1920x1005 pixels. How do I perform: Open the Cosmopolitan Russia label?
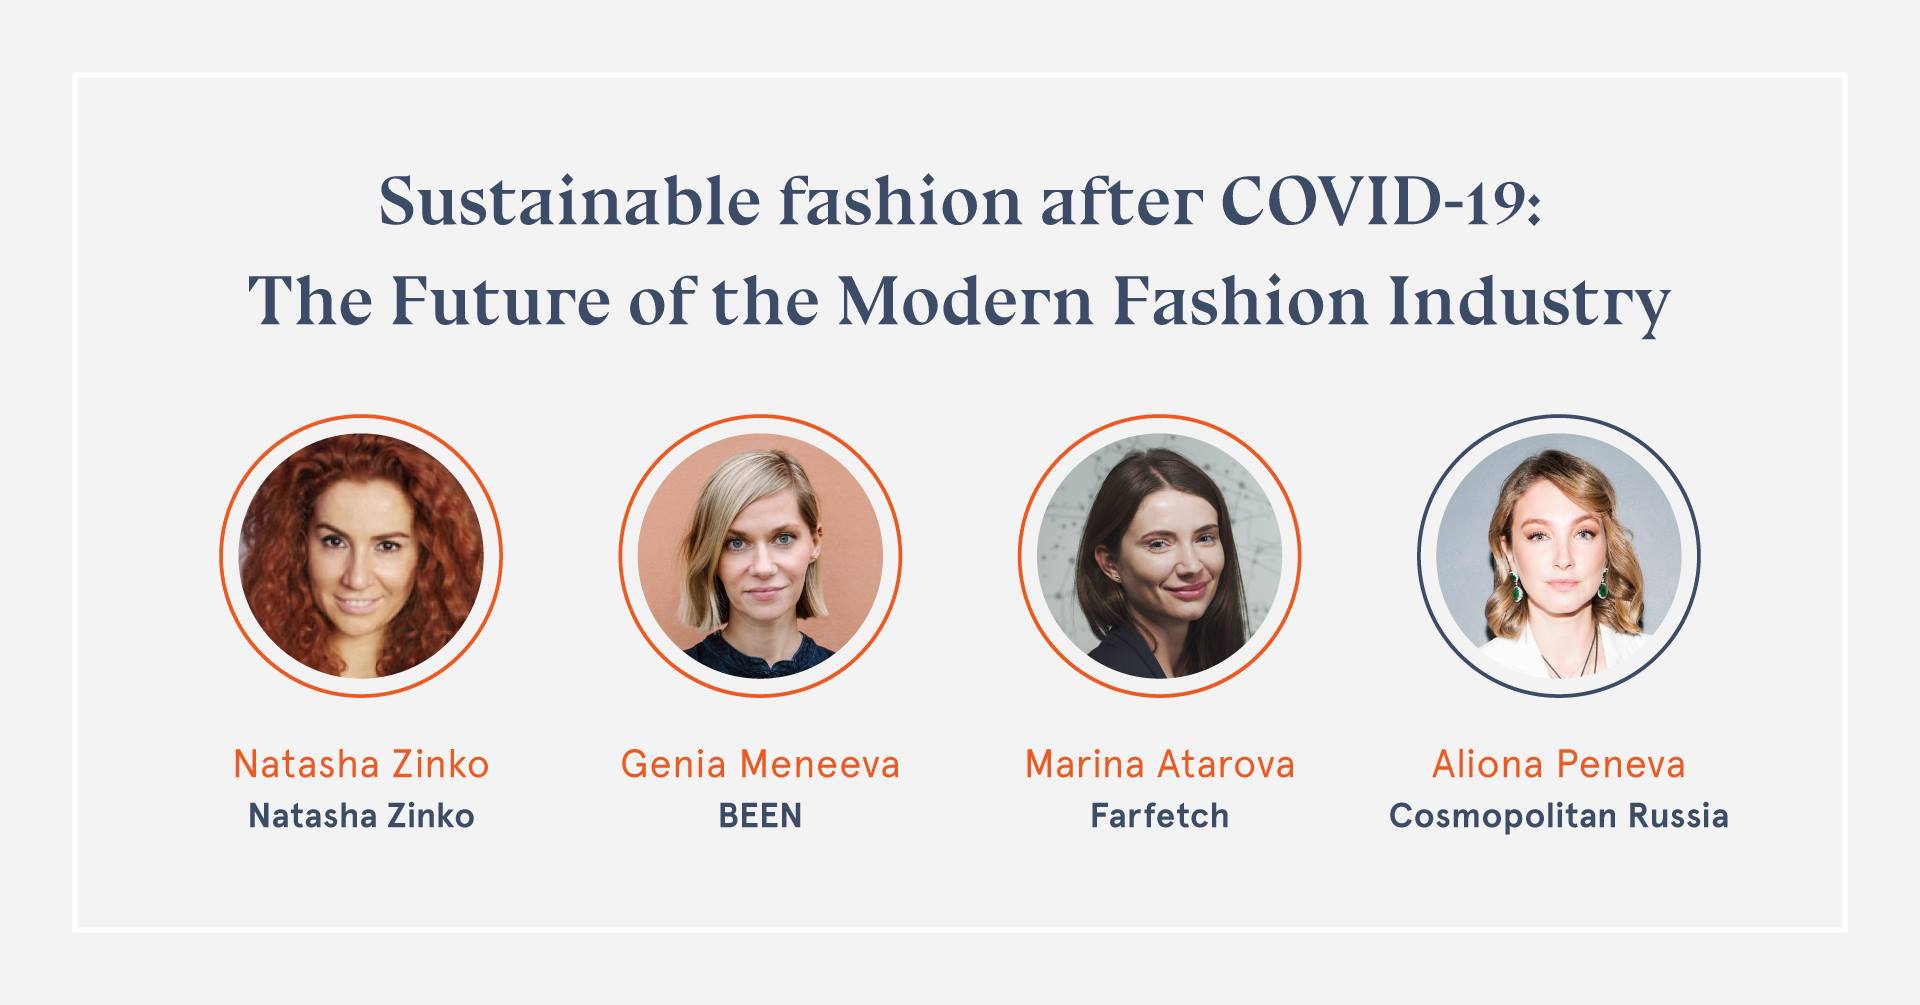tap(1558, 816)
